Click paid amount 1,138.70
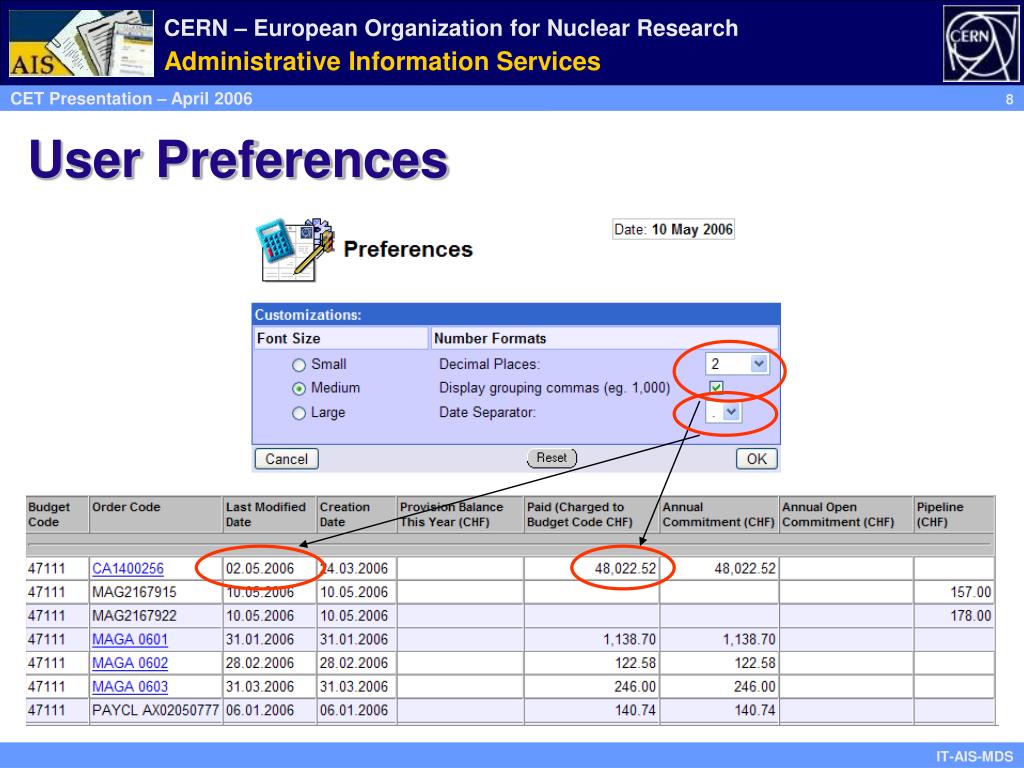Viewport: 1024px width, 768px height. tap(630, 639)
